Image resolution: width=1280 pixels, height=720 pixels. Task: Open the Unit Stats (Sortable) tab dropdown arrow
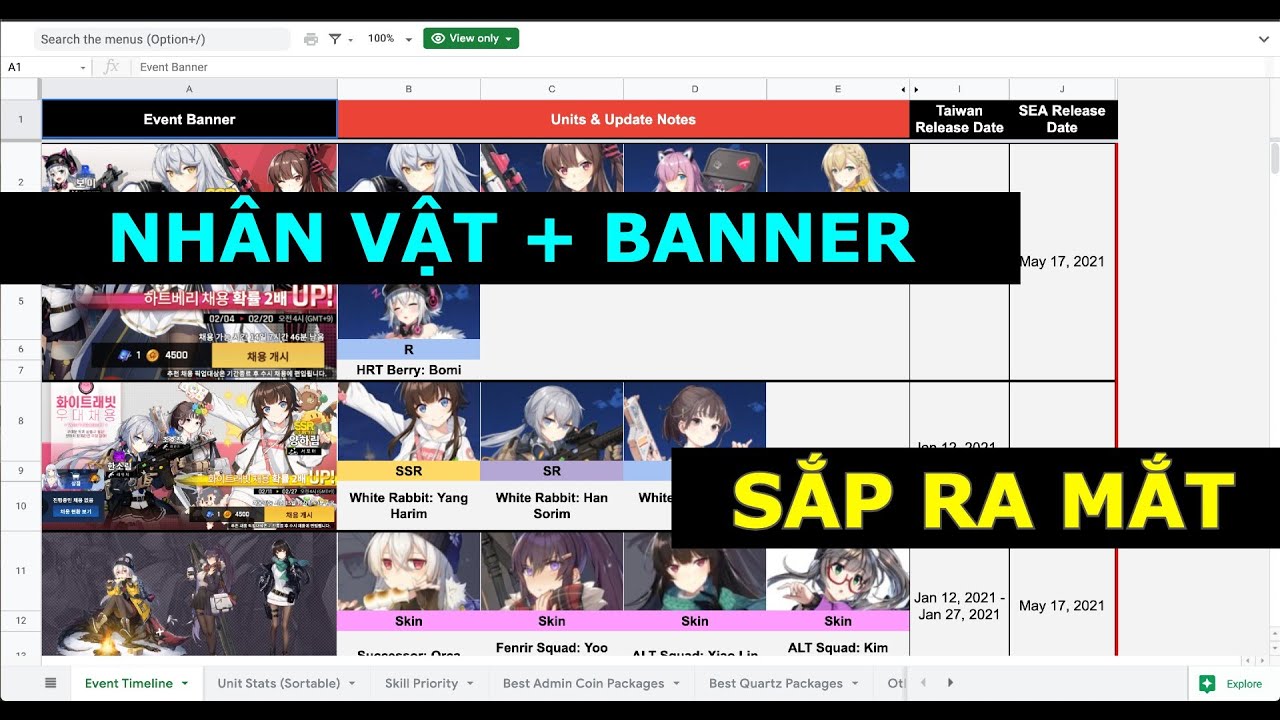[352, 684]
